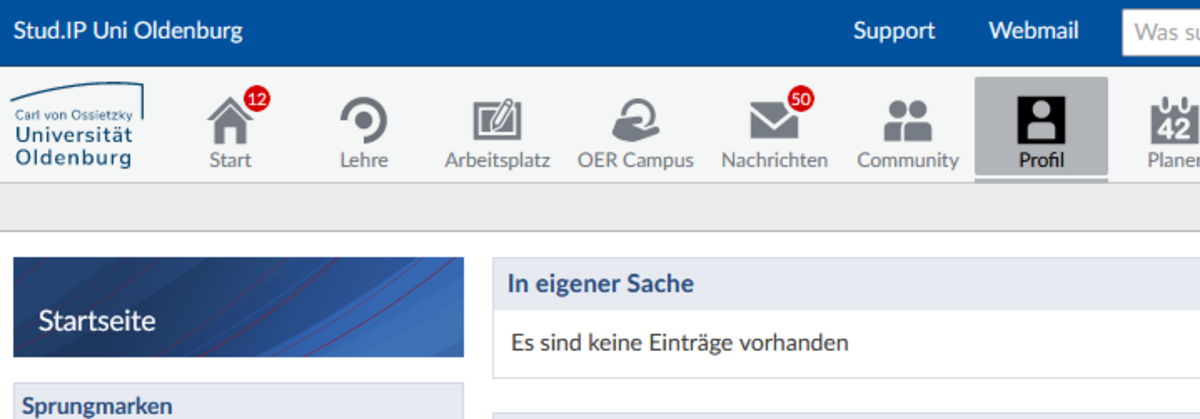Open the Nachrichten envelope icon

(x=774, y=122)
